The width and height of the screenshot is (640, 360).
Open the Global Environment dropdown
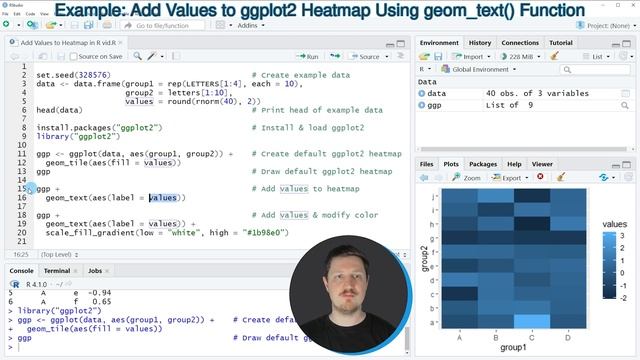coord(479,69)
